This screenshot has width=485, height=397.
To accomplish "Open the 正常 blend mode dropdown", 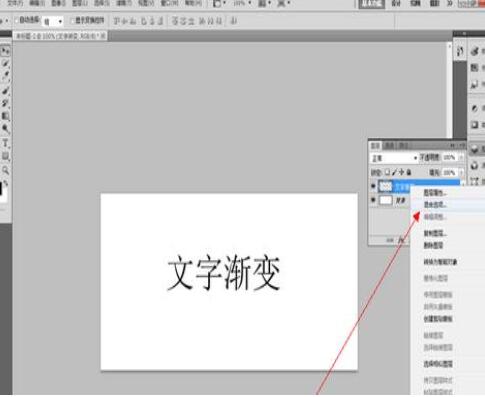I will (394, 158).
